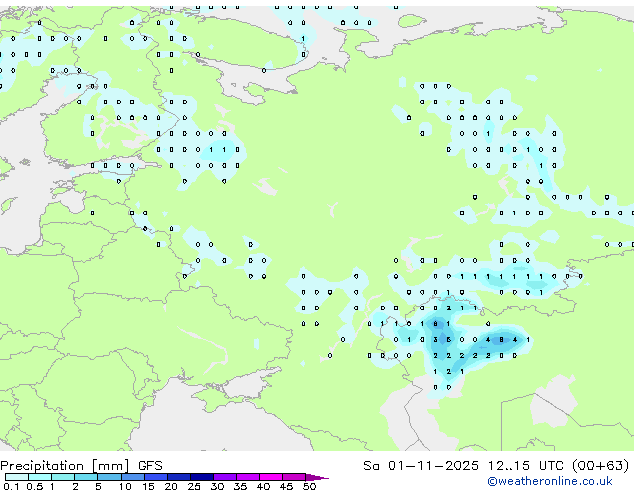This screenshot has width=634, height=490.
Task: Click the 'Precipitation [mm]' title text
Action: pyautogui.click(x=65, y=466)
